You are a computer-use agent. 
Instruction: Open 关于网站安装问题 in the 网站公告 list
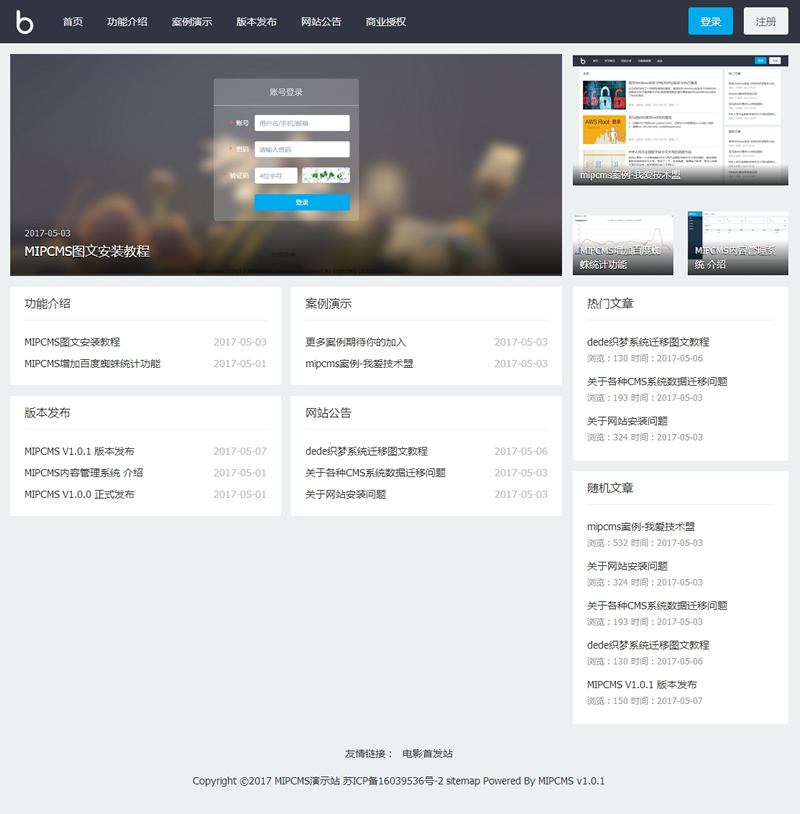pos(346,495)
